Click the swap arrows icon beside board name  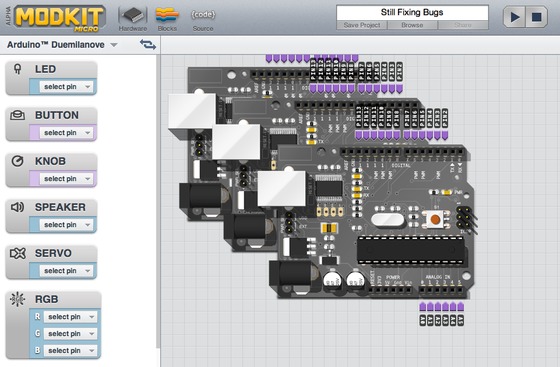pos(148,45)
